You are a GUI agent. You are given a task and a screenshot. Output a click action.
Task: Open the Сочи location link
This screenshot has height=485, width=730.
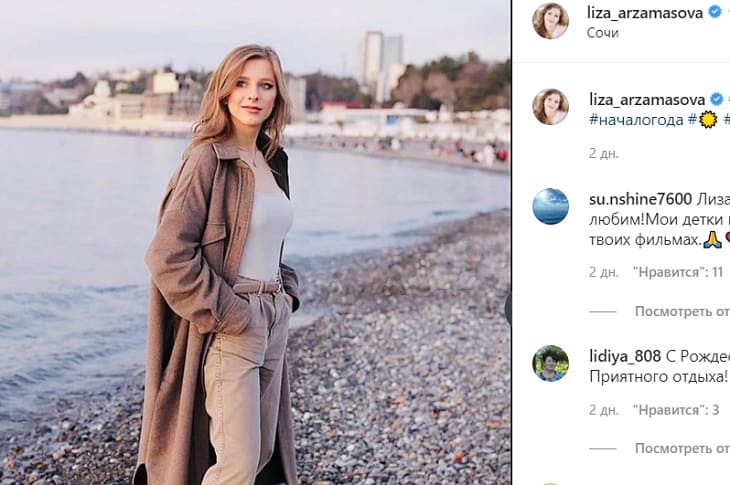(603, 32)
